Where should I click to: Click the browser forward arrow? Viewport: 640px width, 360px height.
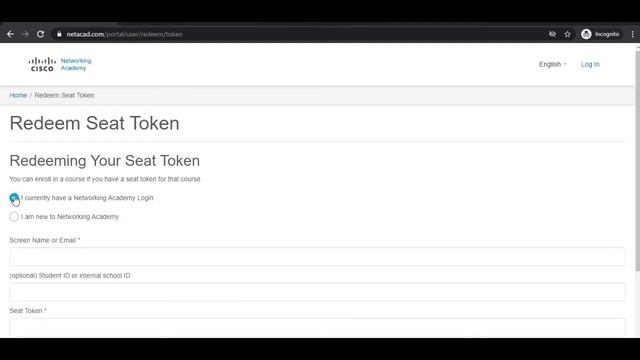(25, 34)
